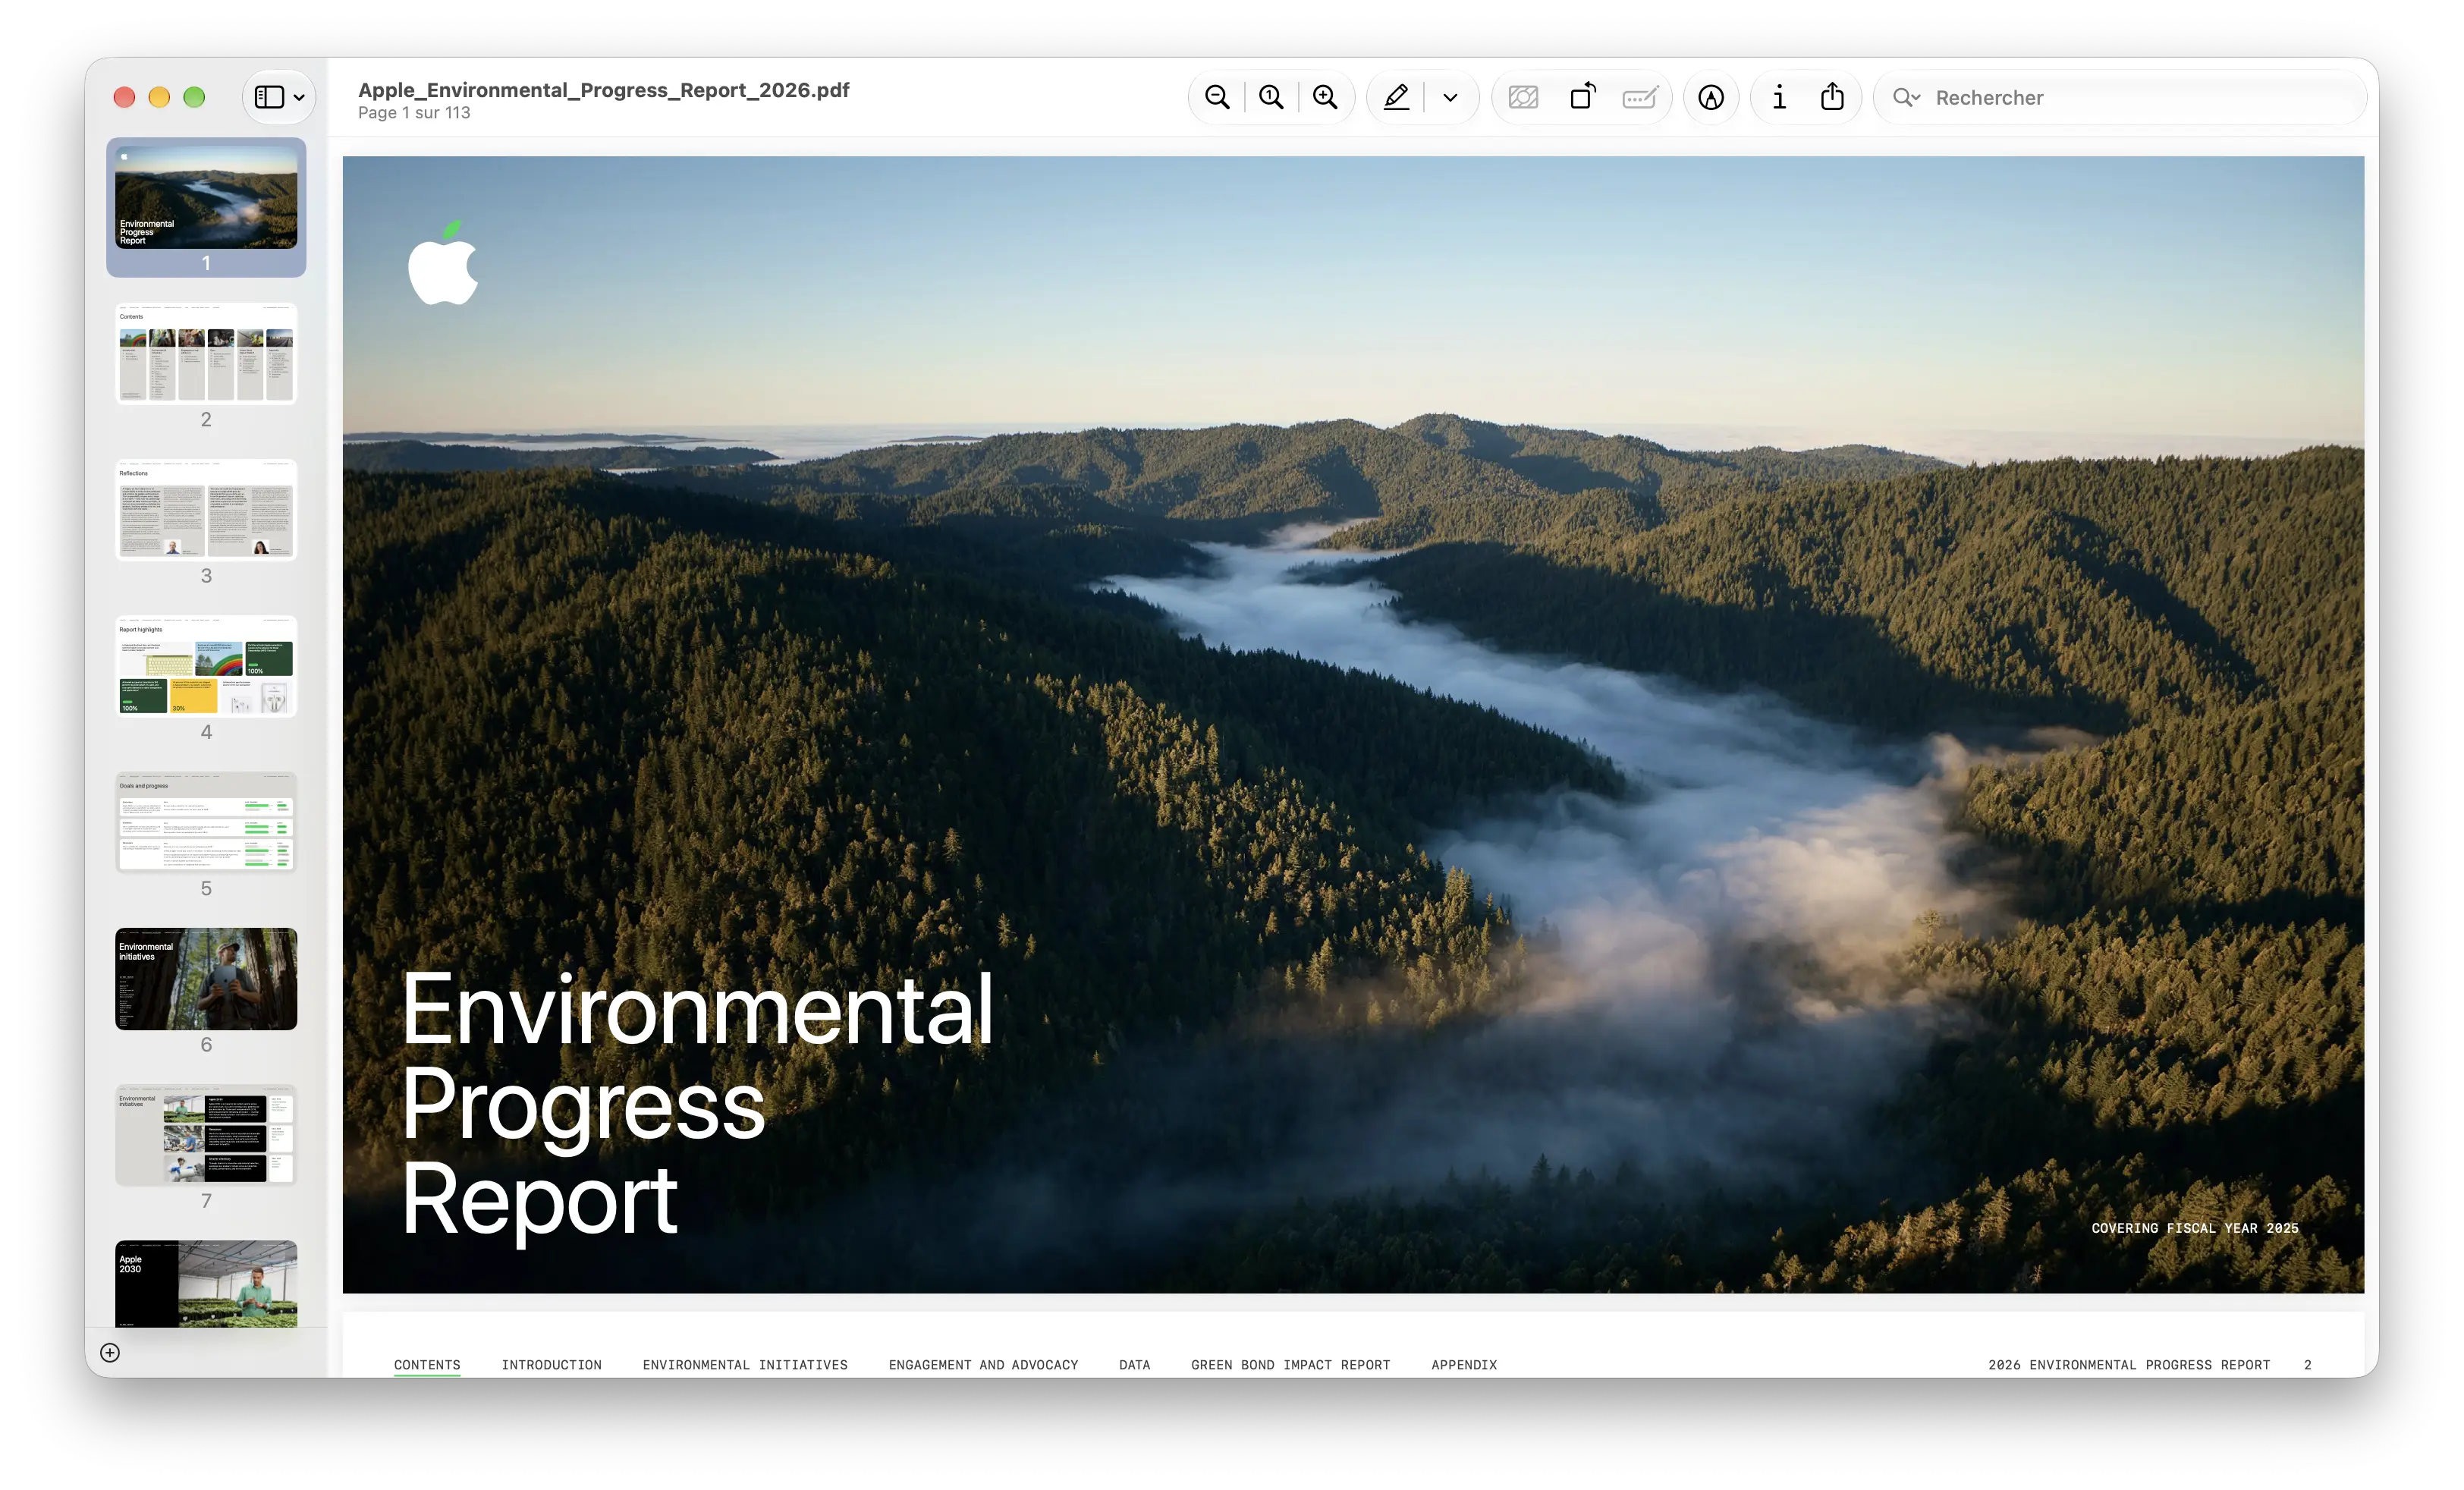Open the highlight options dropdown arrow

pos(1450,98)
